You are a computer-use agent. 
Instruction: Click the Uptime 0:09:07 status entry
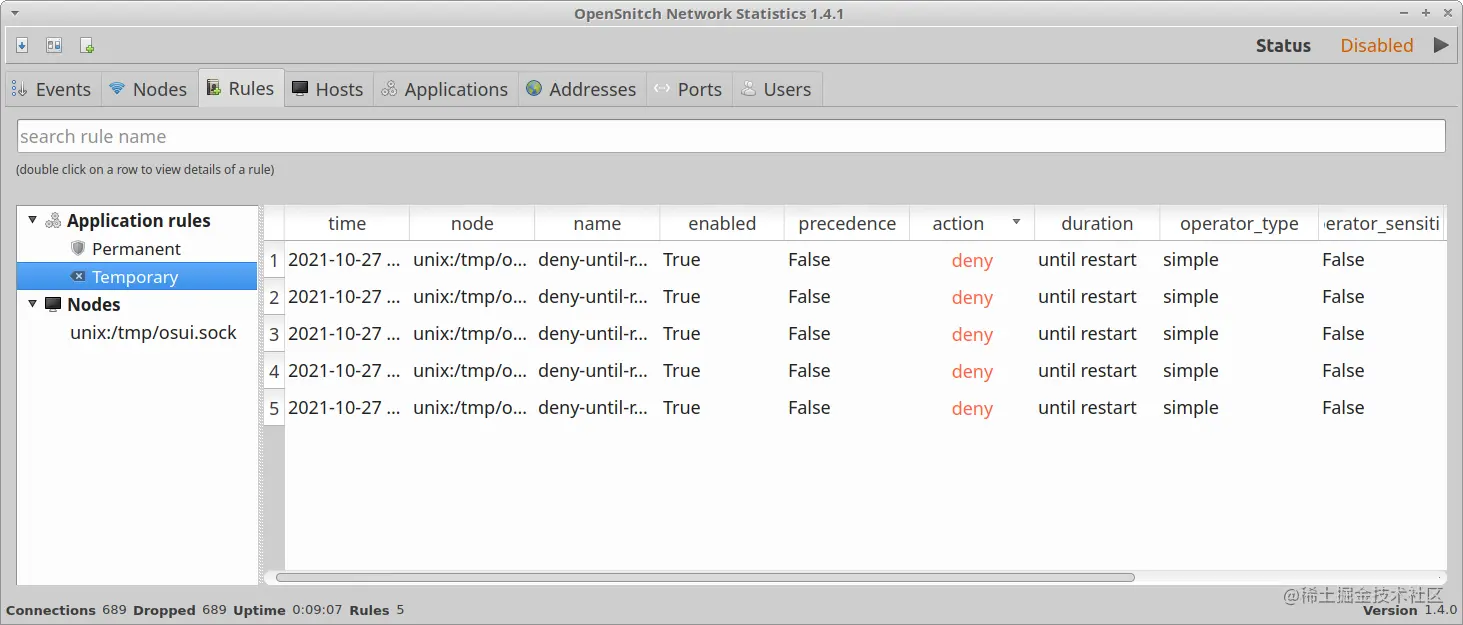pyautogui.click(x=288, y=610)
